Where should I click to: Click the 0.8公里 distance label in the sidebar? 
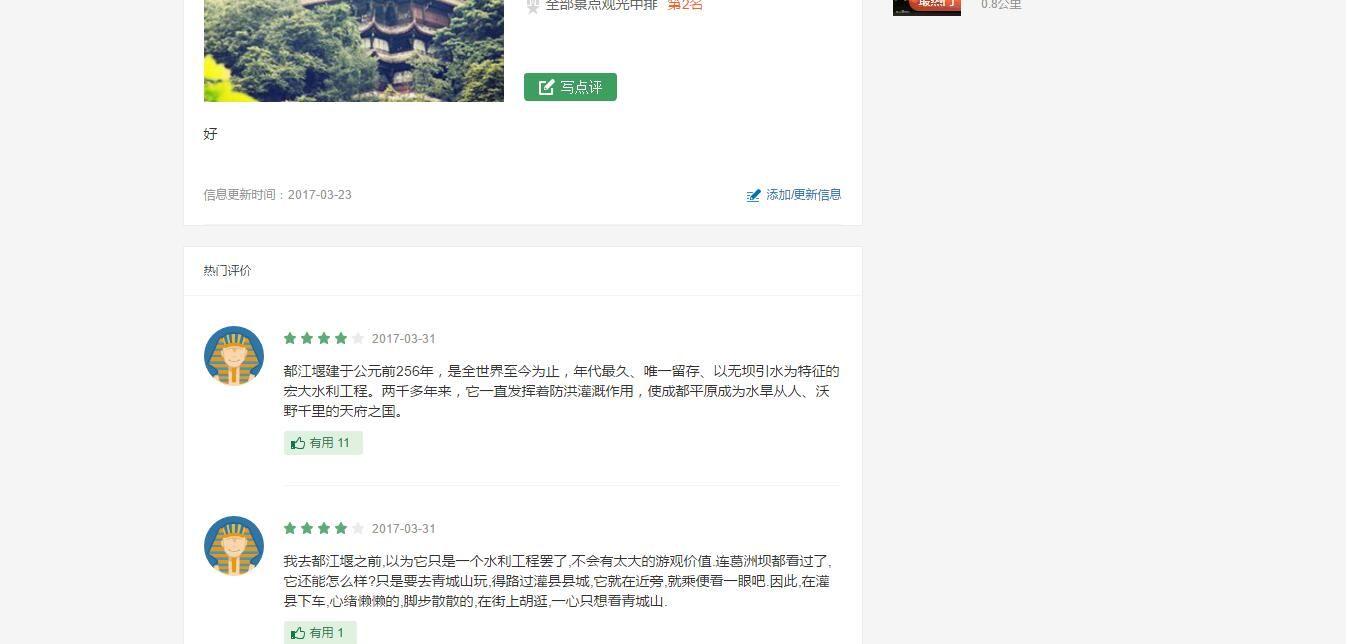coord(1001,5)
